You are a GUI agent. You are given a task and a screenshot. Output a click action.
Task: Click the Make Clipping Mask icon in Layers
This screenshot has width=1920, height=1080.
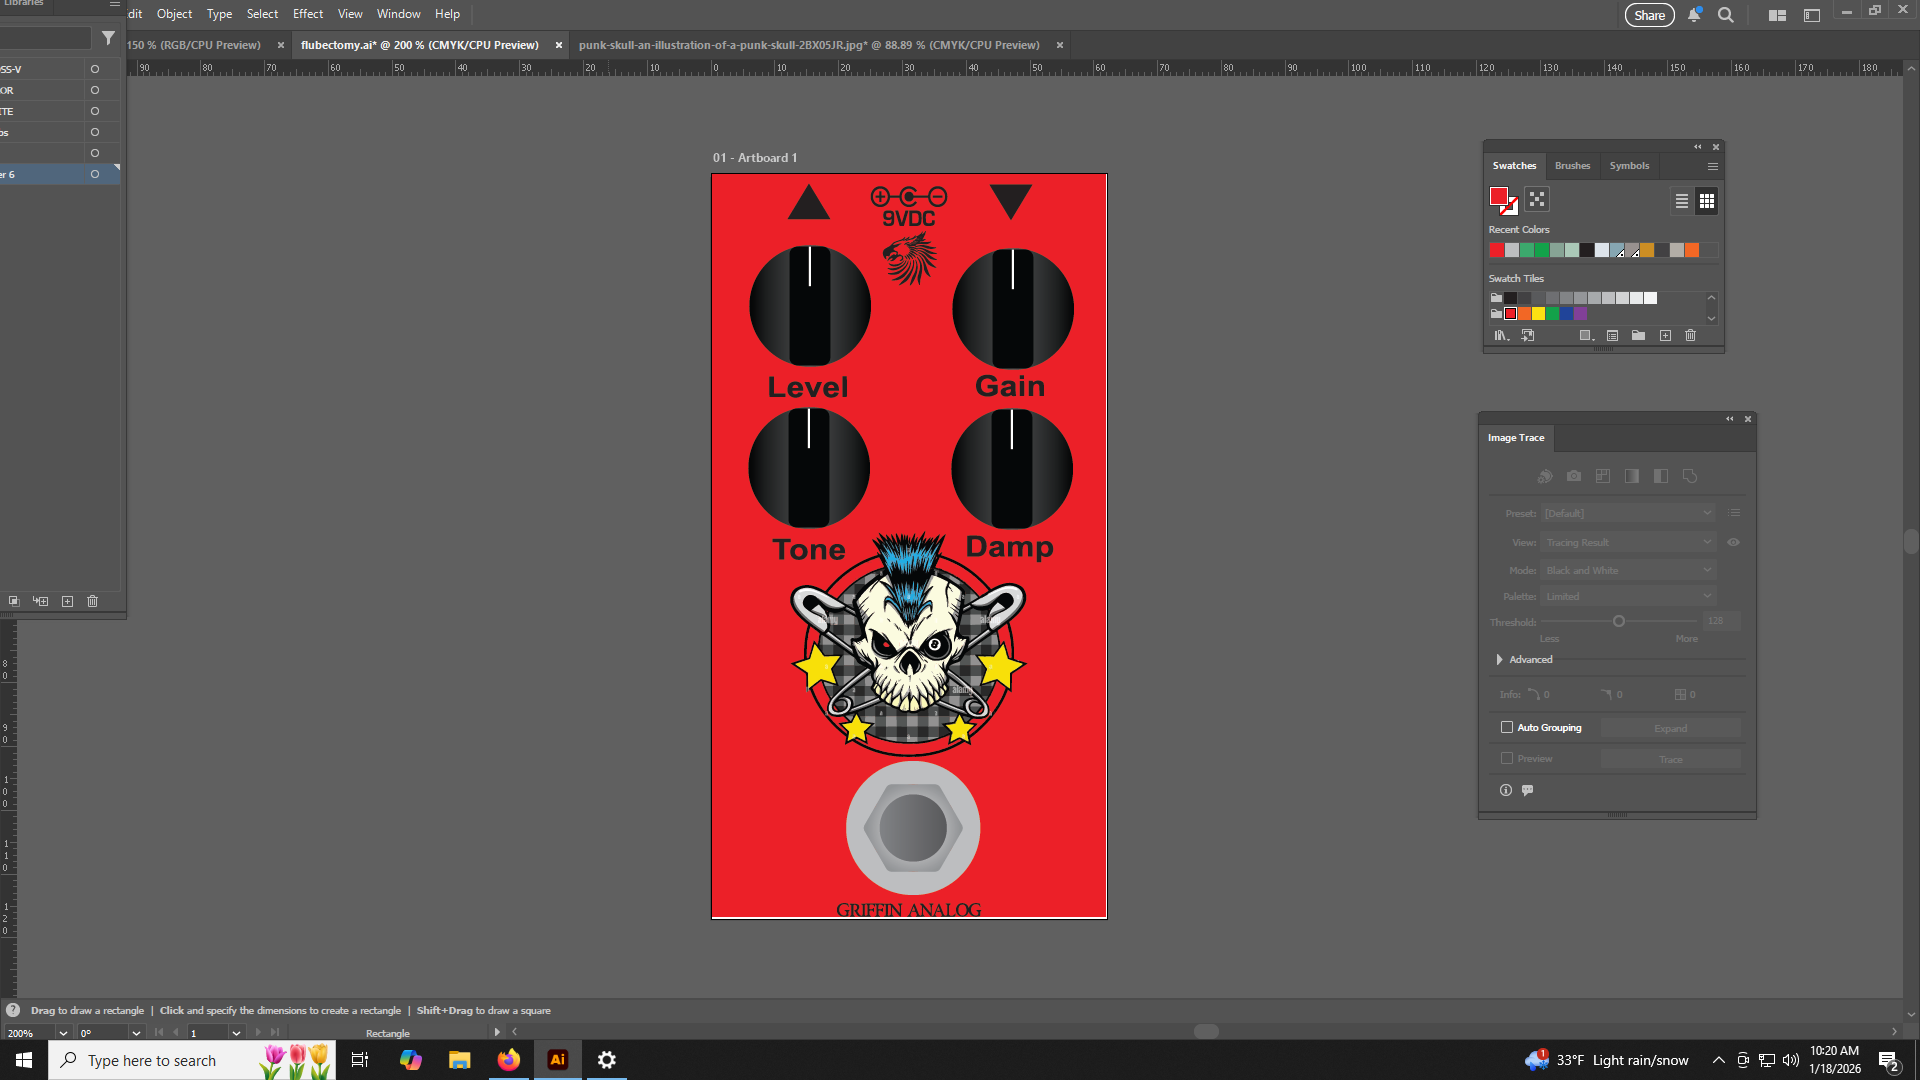(14, 601)
